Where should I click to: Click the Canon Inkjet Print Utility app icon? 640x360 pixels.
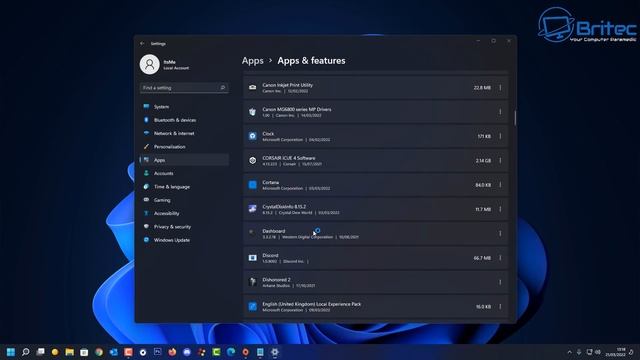(253, 87)
